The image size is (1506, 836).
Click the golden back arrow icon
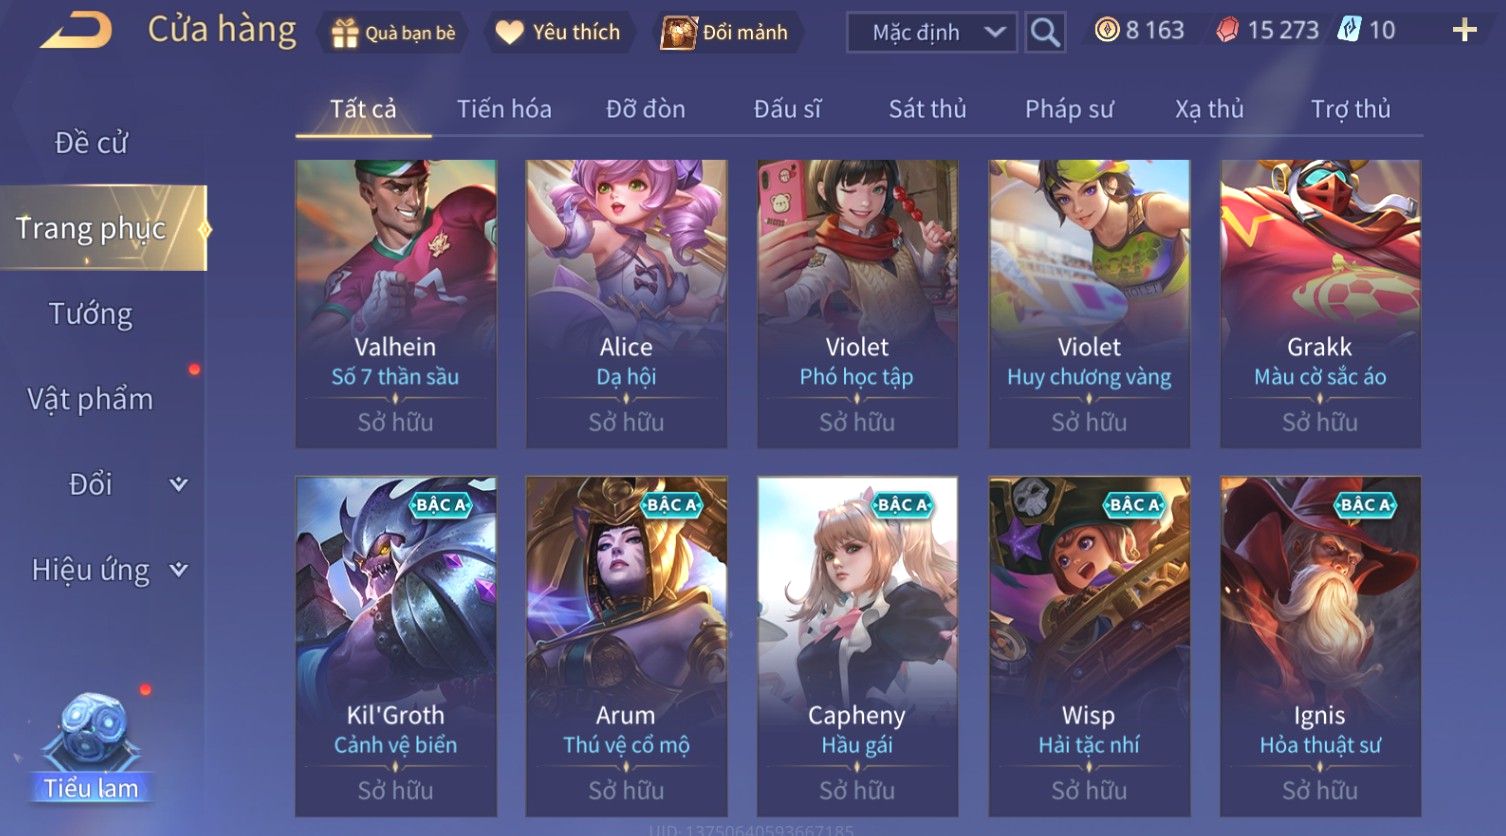[x=76, y=30]
